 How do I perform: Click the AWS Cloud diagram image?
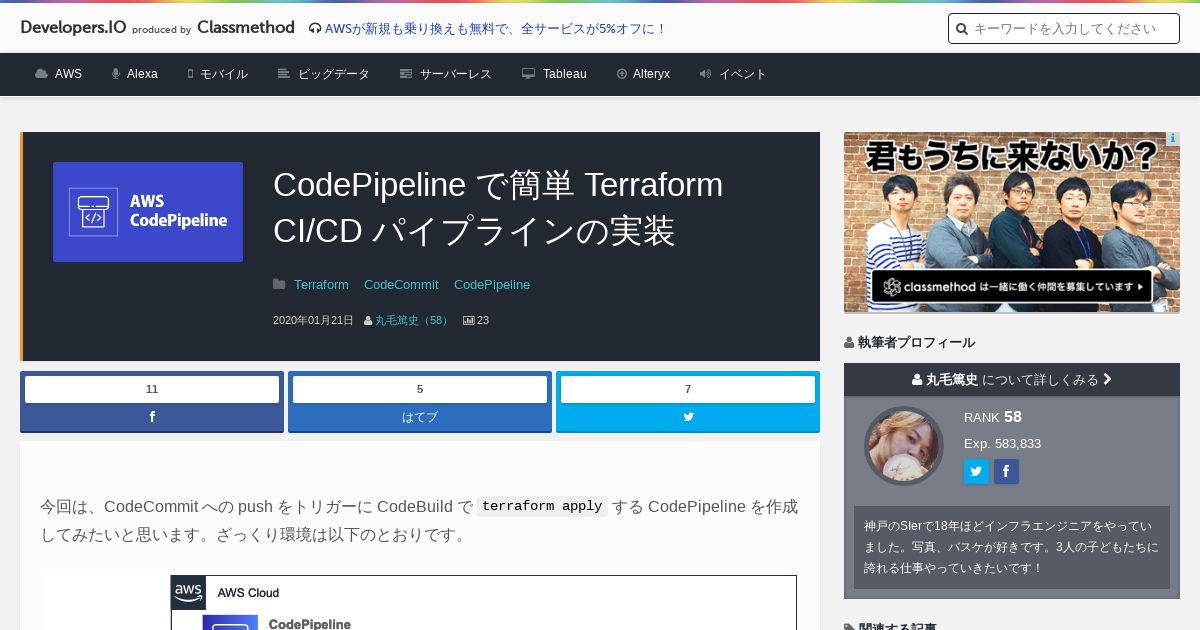[x=420, y=602]
